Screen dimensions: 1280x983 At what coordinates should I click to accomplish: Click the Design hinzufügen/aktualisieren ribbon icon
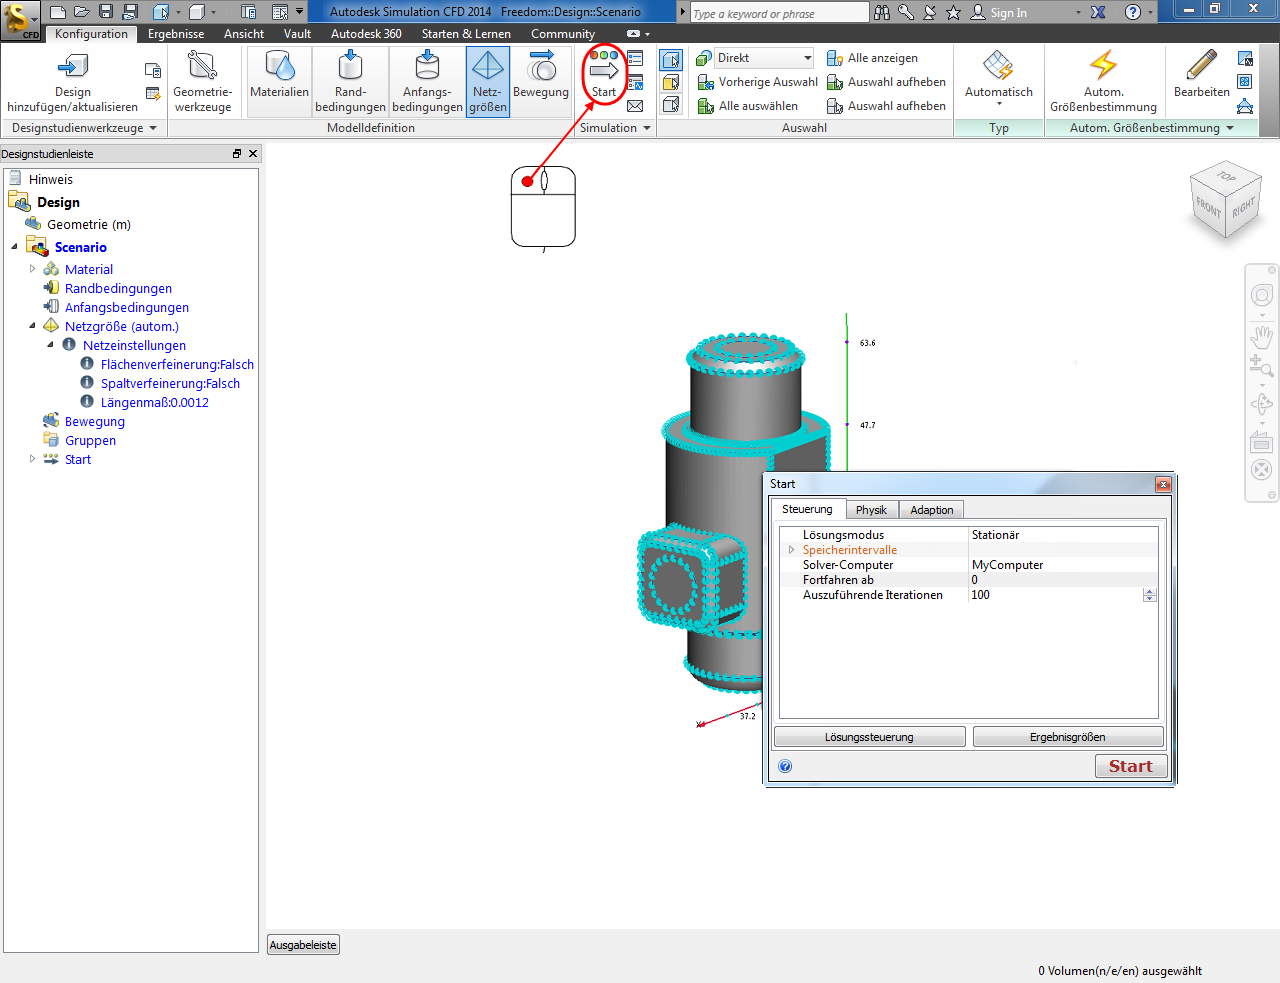click(72, 66)
